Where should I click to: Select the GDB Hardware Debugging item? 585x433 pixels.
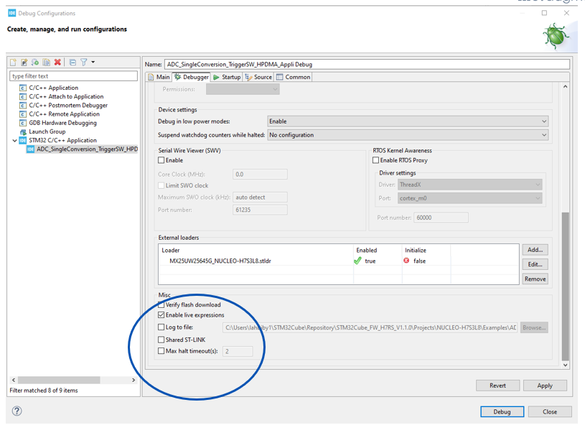click(x=63, y=123)
